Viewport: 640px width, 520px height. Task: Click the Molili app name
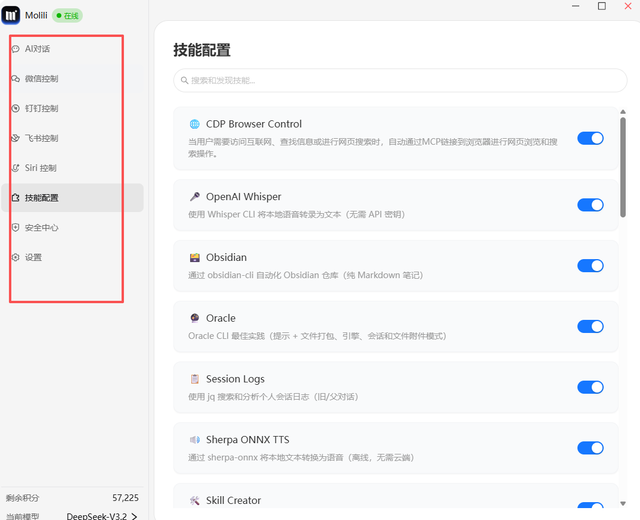coord(36,16)
